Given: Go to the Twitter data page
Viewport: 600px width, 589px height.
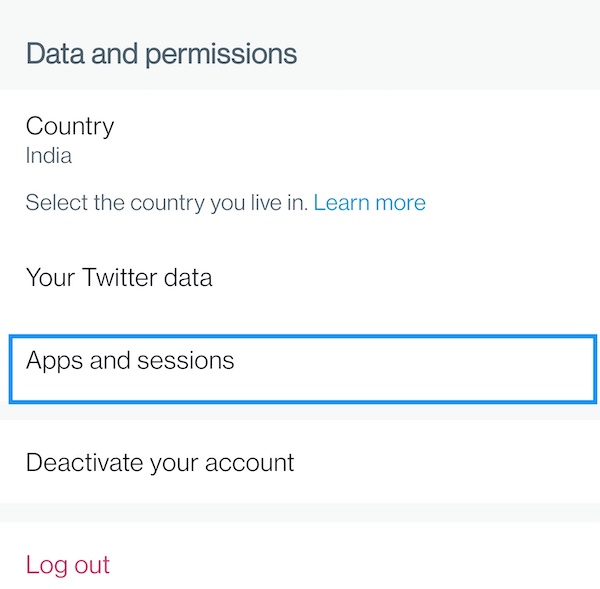Looking at the screenshot, I should (x=119, y=277).
